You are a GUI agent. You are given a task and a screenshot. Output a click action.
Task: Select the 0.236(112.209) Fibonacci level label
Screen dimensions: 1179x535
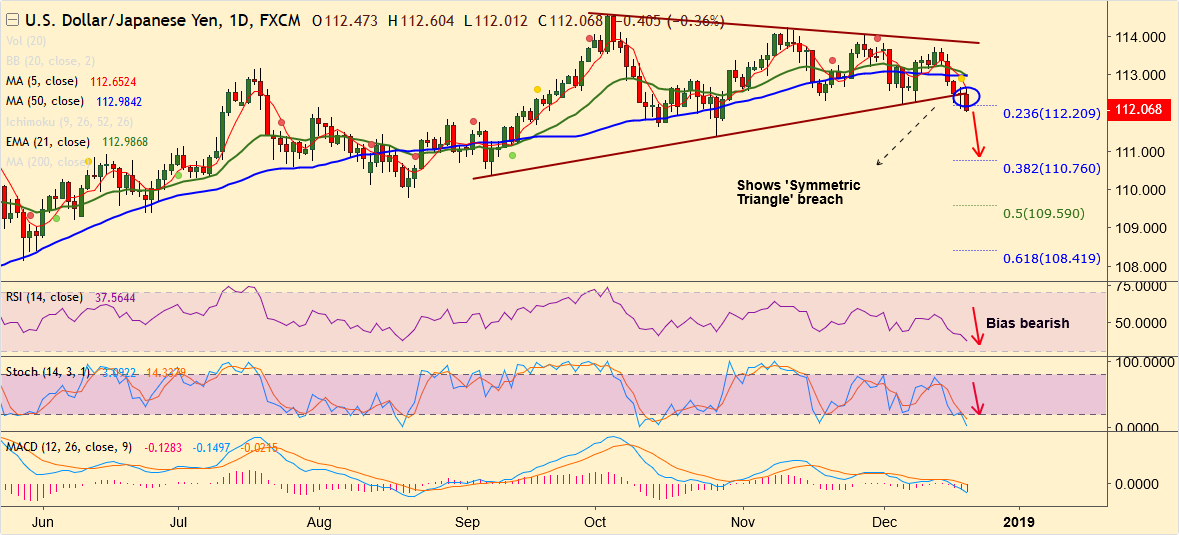click(x=1050, y=113)
